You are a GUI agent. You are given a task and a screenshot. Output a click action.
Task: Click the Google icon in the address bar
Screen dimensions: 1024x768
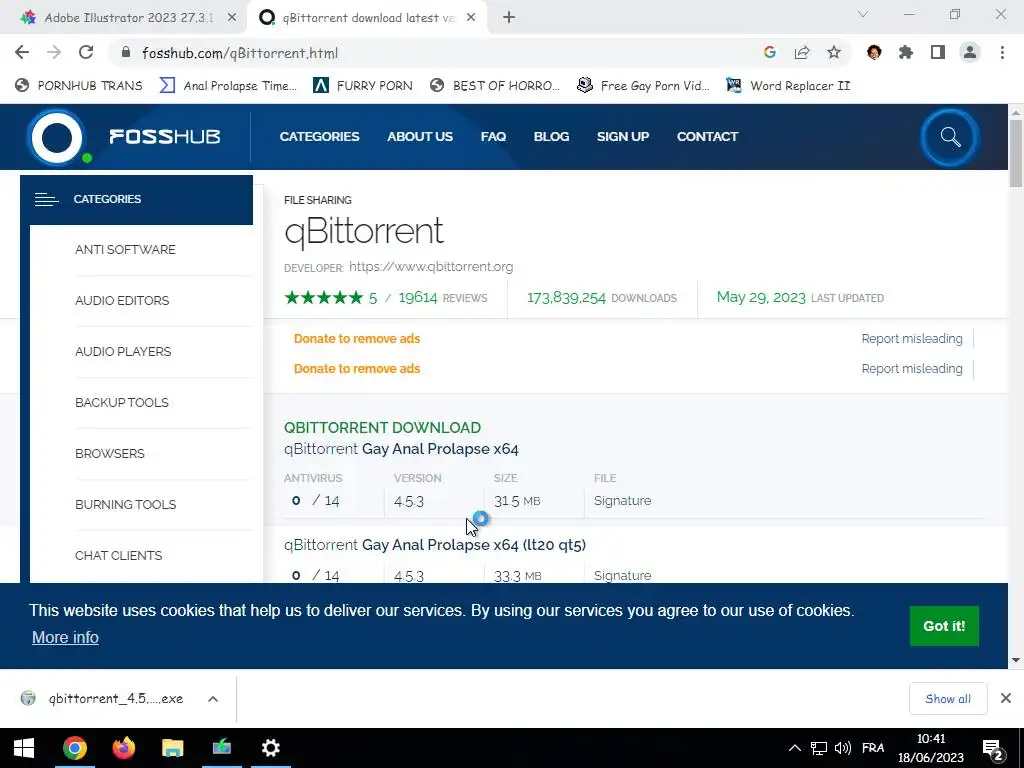point(769,52)
